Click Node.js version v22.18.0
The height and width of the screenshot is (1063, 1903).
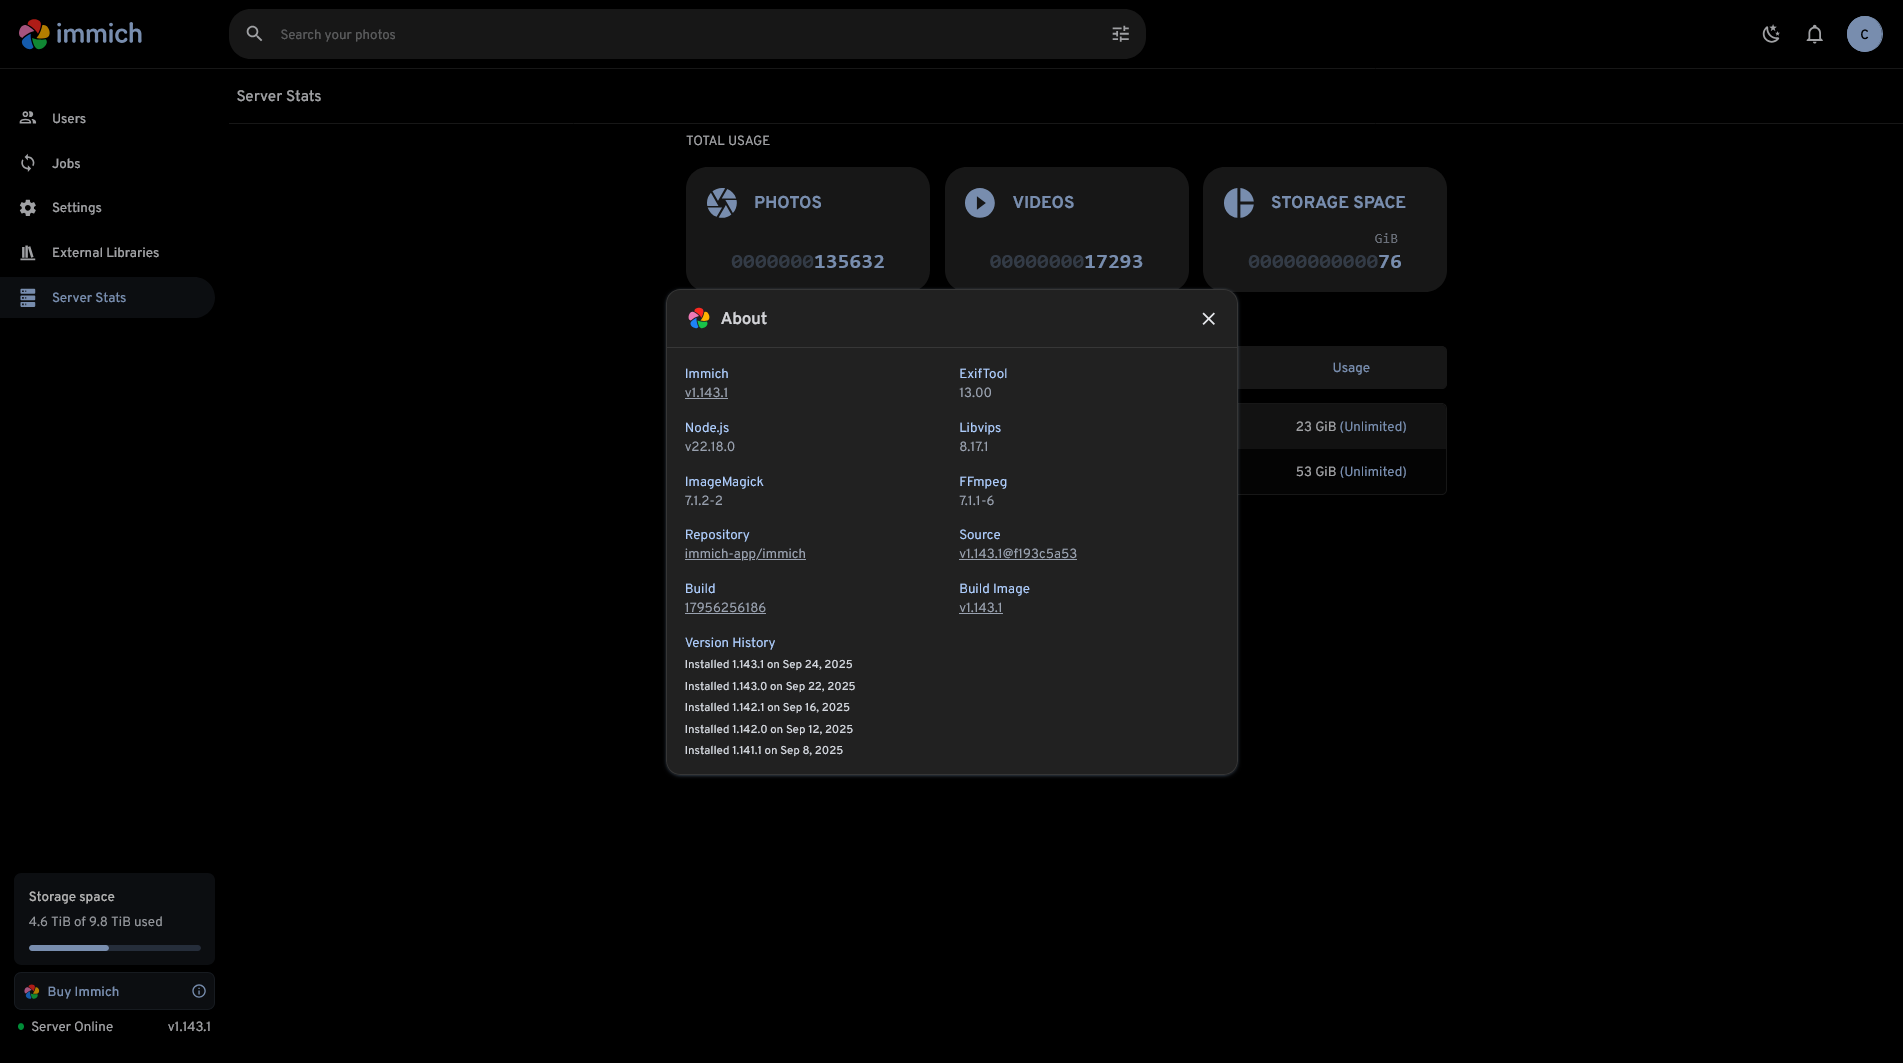click(710, 447)
